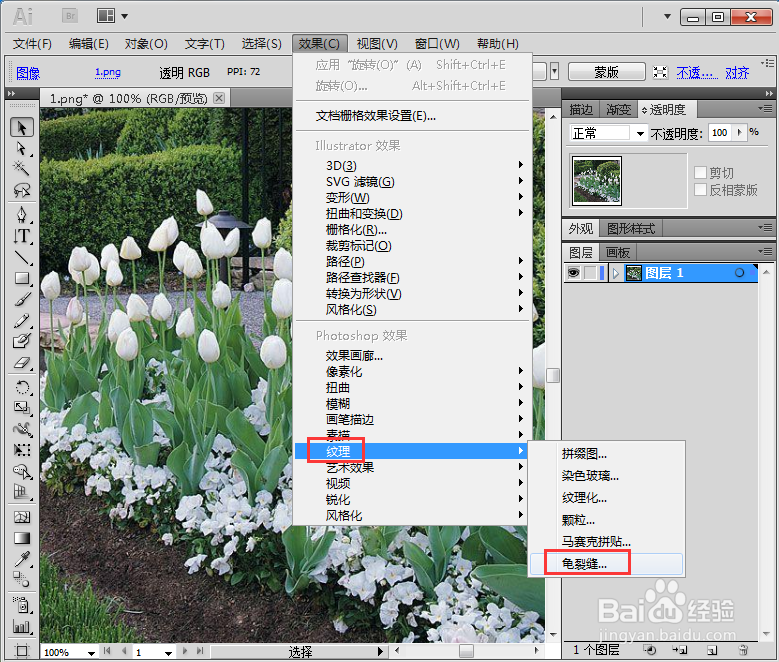779x662 pixels.
Task: Select the Paintbrush tool
Action: 21,300
